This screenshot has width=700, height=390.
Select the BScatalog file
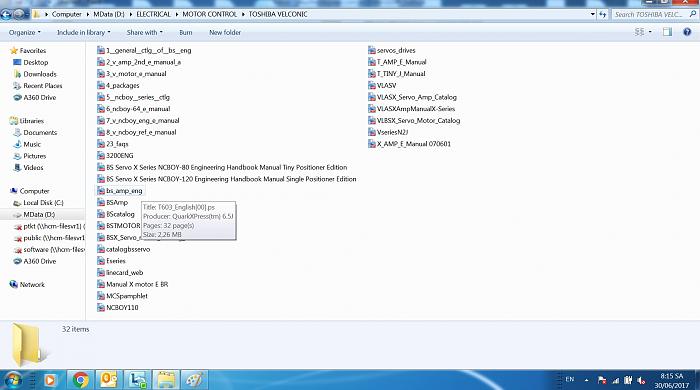coord(116,214)
